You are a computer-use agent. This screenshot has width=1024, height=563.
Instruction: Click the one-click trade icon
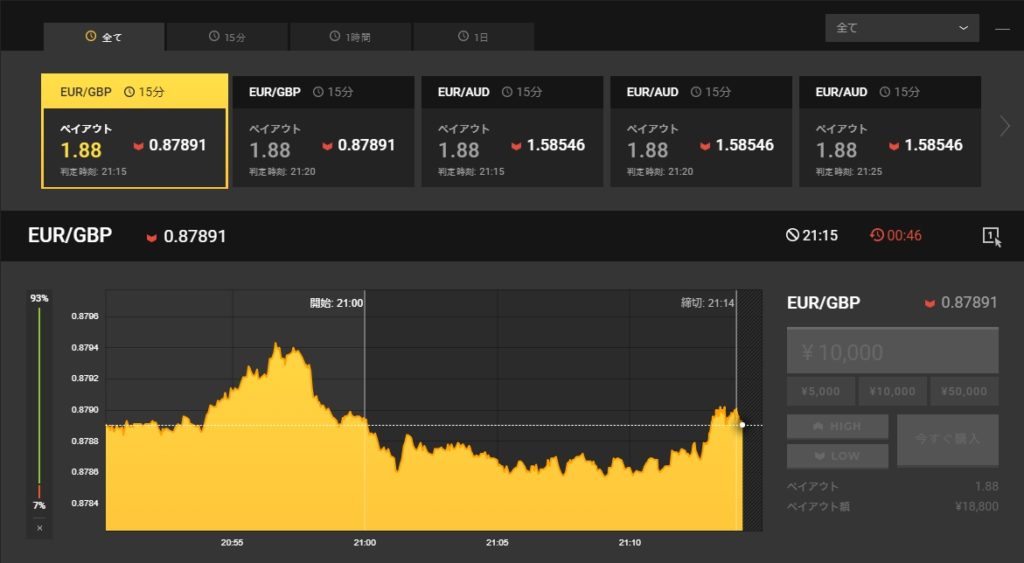[991, 237]
